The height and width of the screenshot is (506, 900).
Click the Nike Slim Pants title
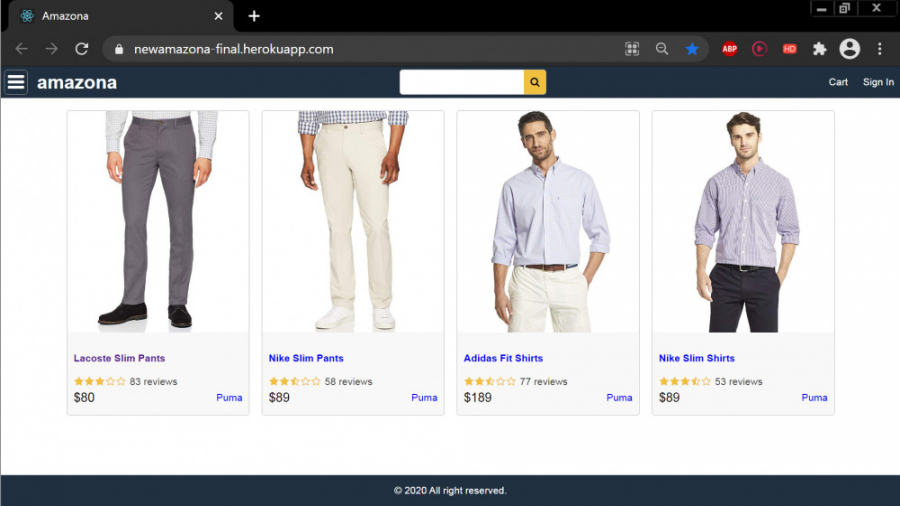click(306, 358)
